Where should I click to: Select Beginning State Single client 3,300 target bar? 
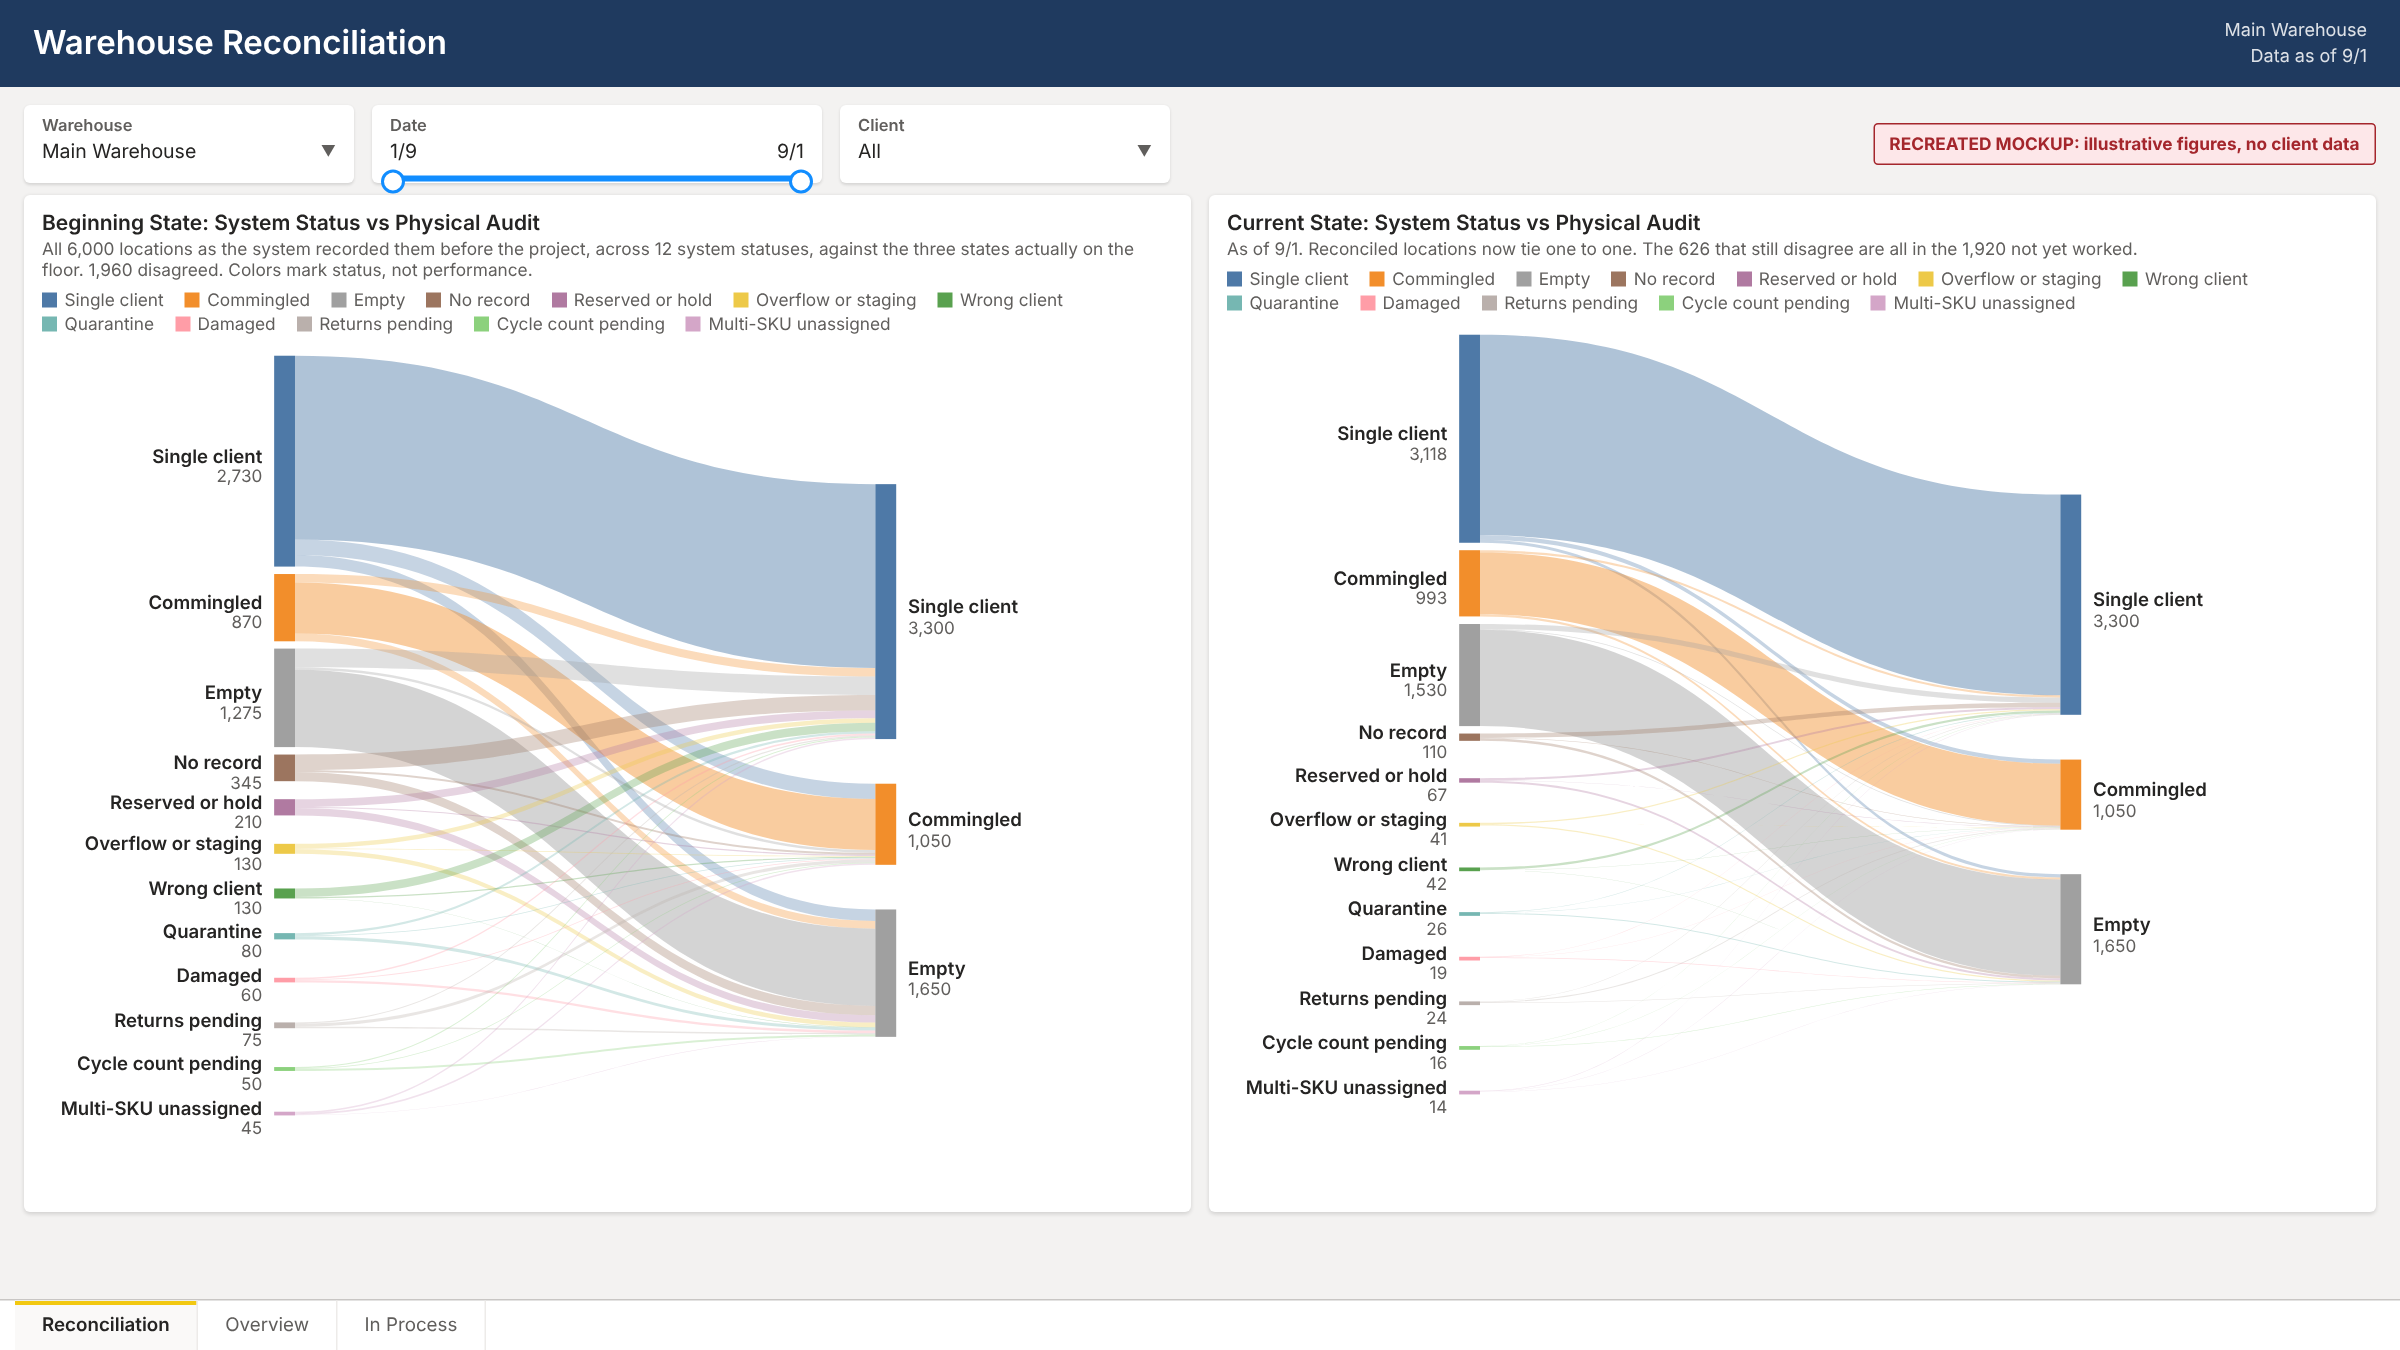tap(886, 611)
